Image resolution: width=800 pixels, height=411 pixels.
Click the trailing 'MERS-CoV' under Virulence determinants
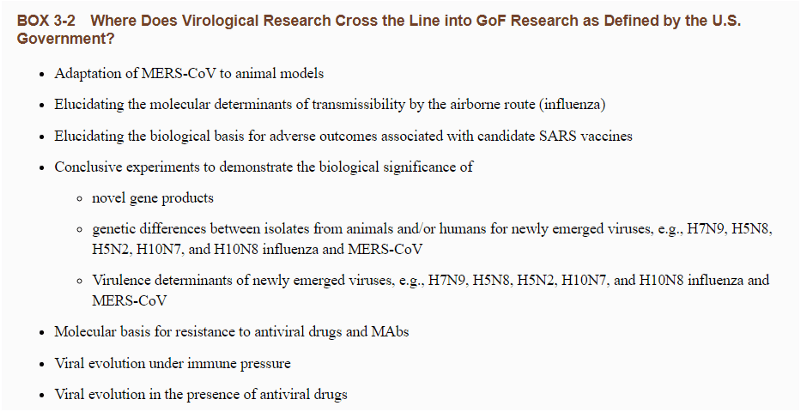click(129, 301)
